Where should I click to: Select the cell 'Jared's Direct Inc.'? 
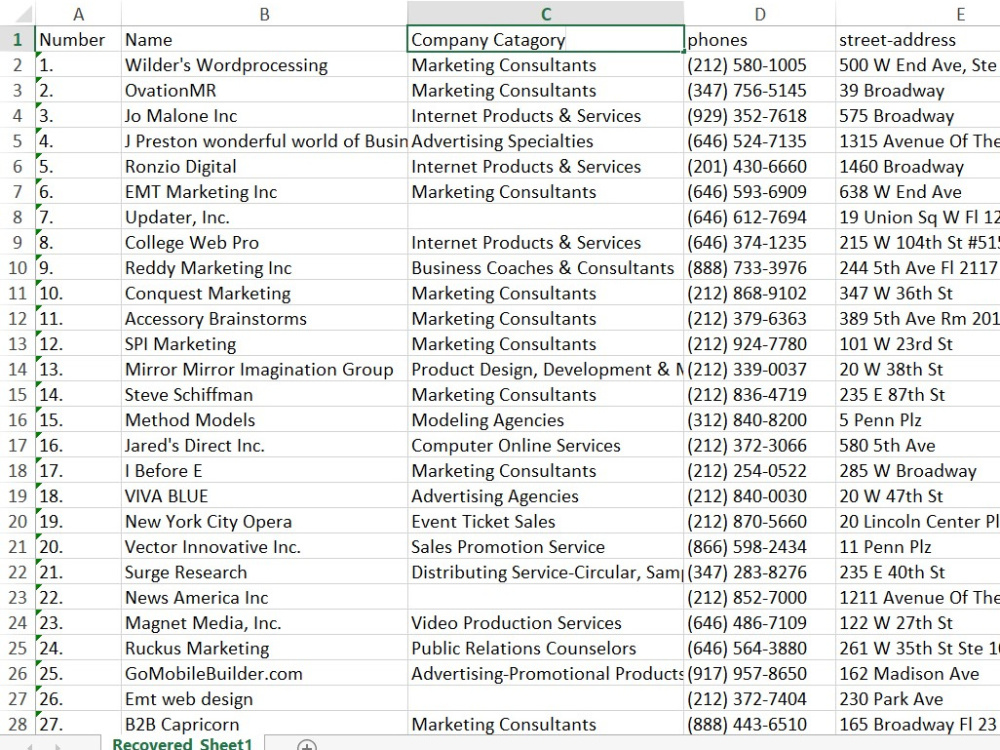point(264,445)
